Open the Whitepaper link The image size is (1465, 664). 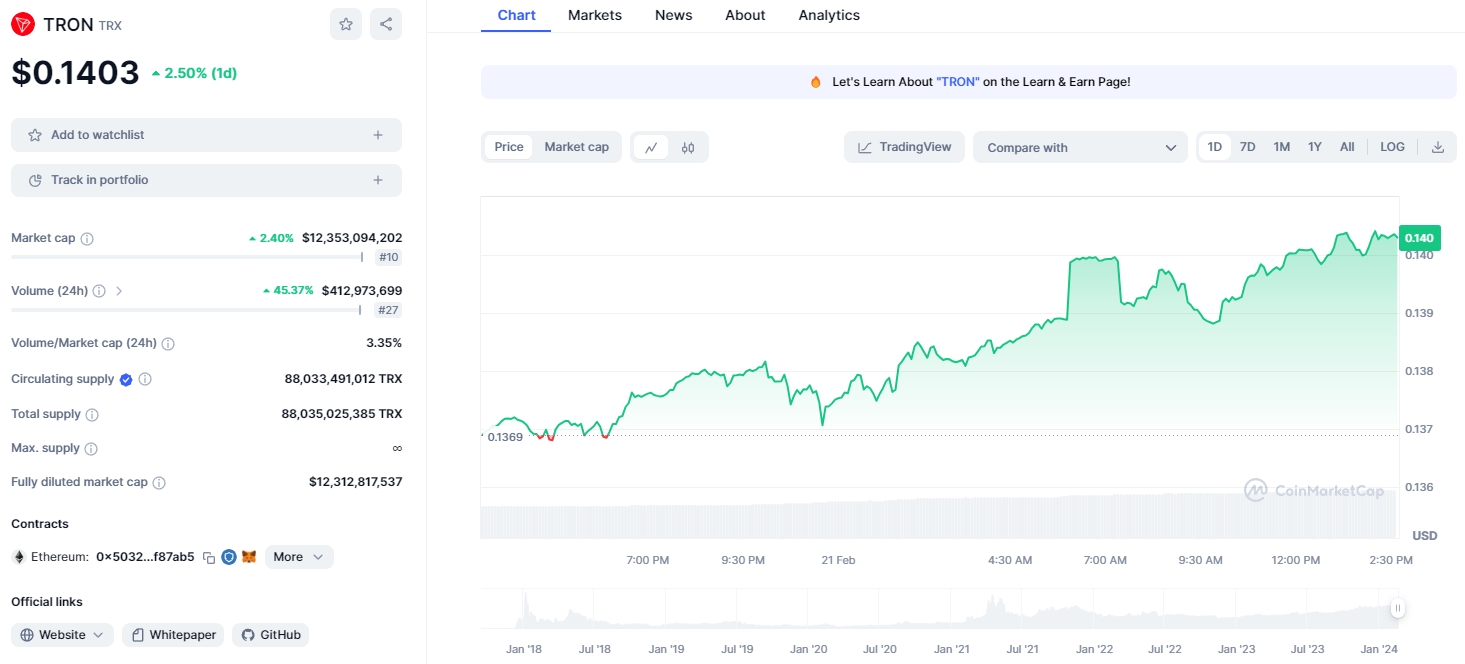[x=173, y=635]
